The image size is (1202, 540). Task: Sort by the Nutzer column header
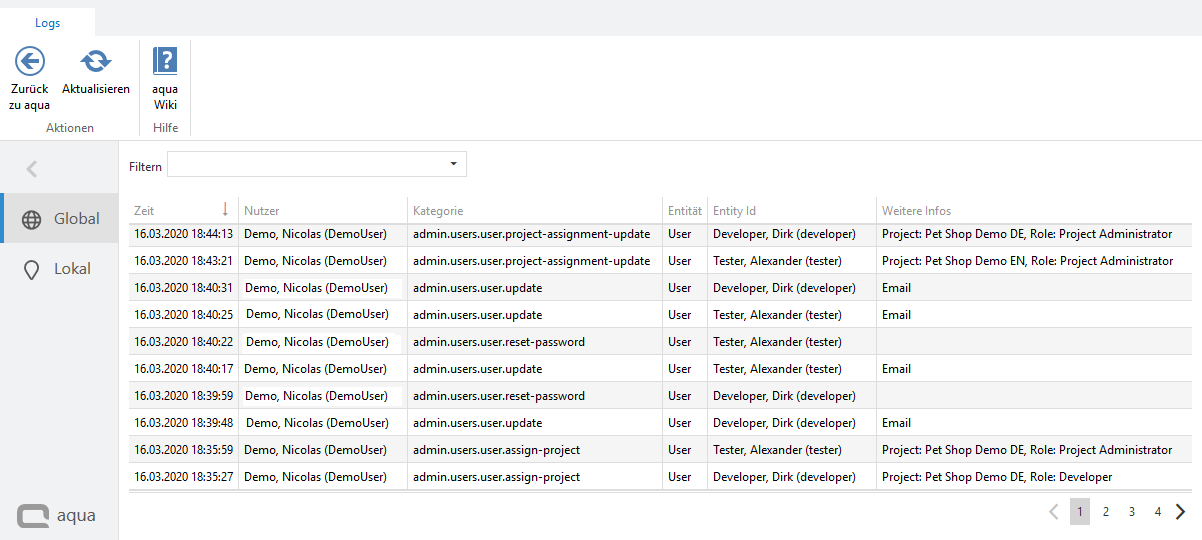coord(262,211)
